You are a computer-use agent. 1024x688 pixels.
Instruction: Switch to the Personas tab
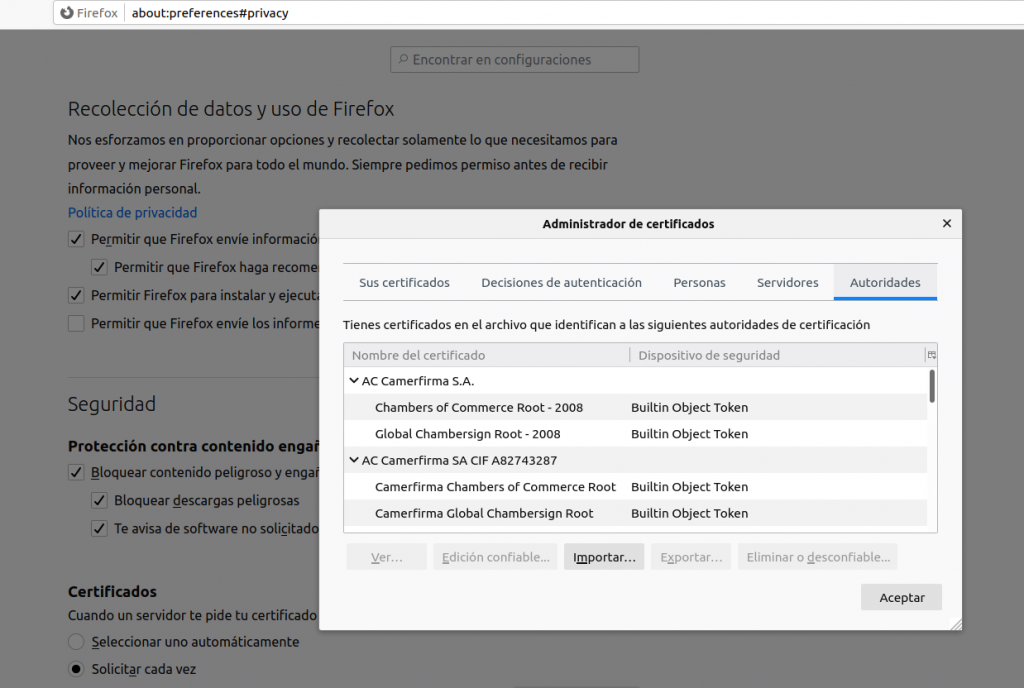tap(699, 283)
